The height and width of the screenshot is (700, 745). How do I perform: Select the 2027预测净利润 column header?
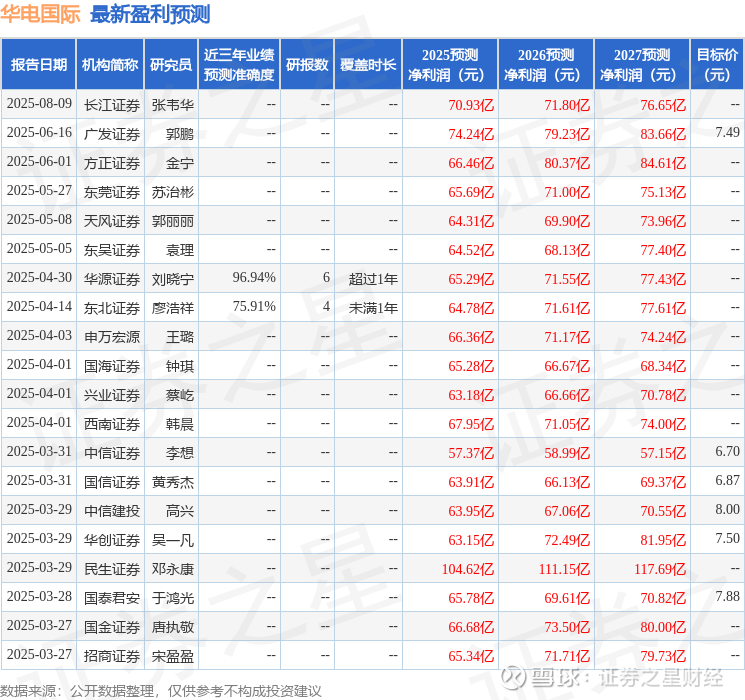[x=642, y=65]
